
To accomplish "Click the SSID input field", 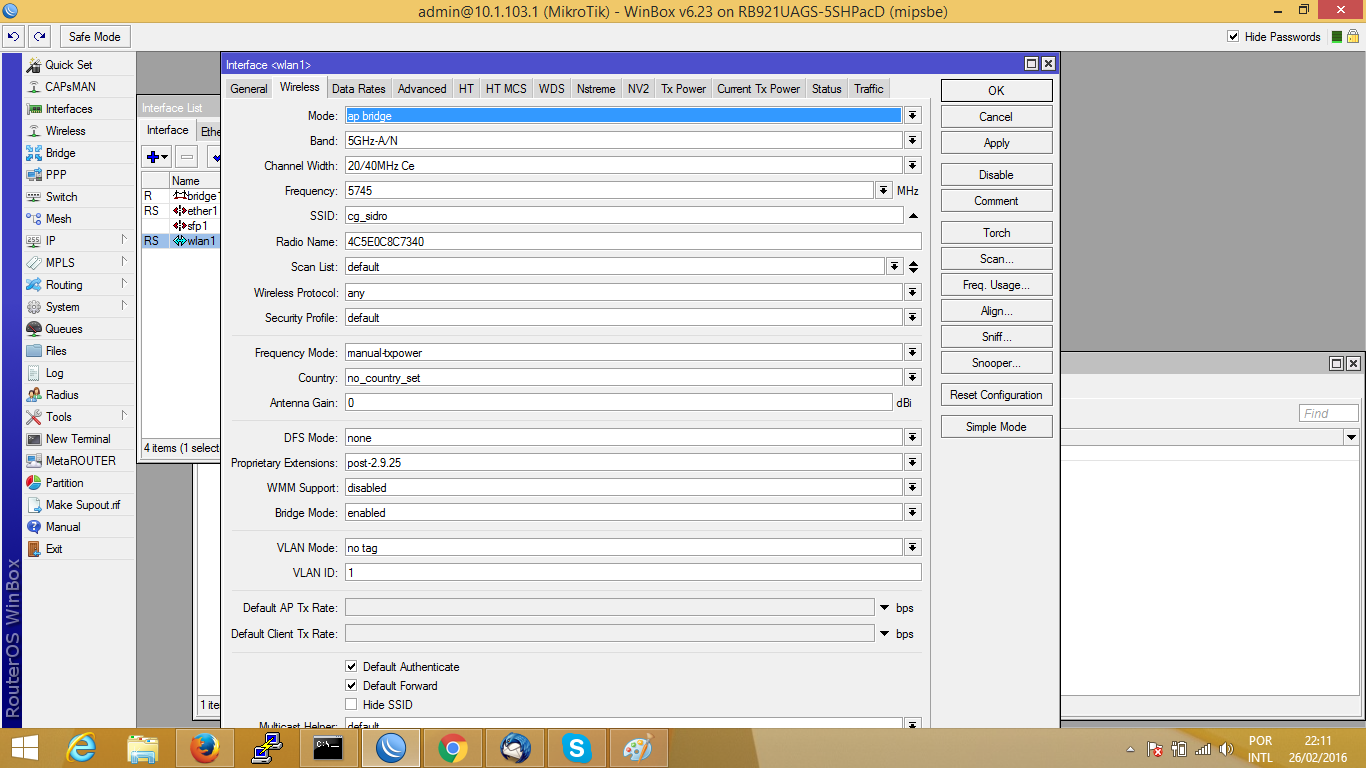I will point(624,216).
